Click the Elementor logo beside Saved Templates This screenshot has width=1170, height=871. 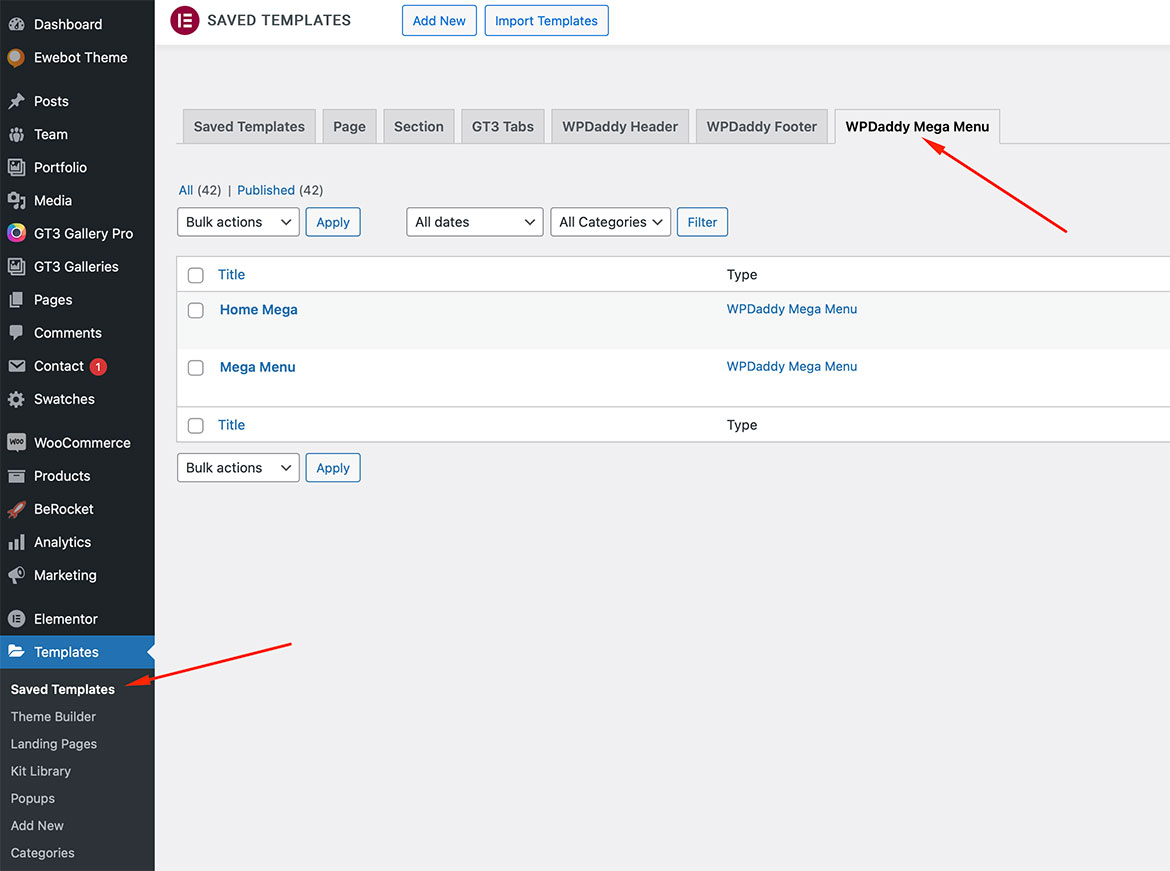tap(184, 20)
